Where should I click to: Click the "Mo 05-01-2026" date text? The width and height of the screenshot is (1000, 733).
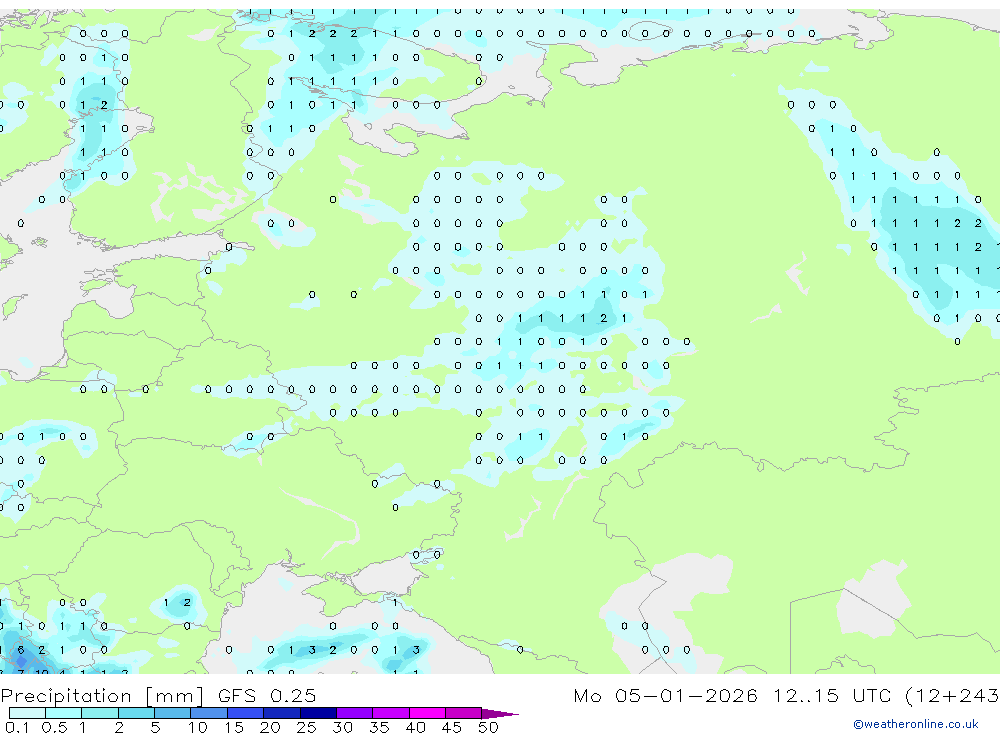[x=666, y=695]
